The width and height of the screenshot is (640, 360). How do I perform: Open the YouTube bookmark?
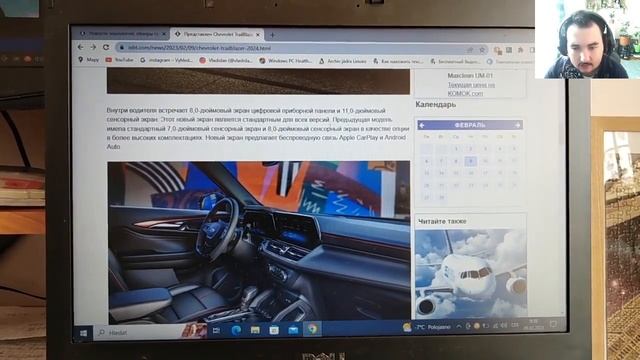(120, 60)
